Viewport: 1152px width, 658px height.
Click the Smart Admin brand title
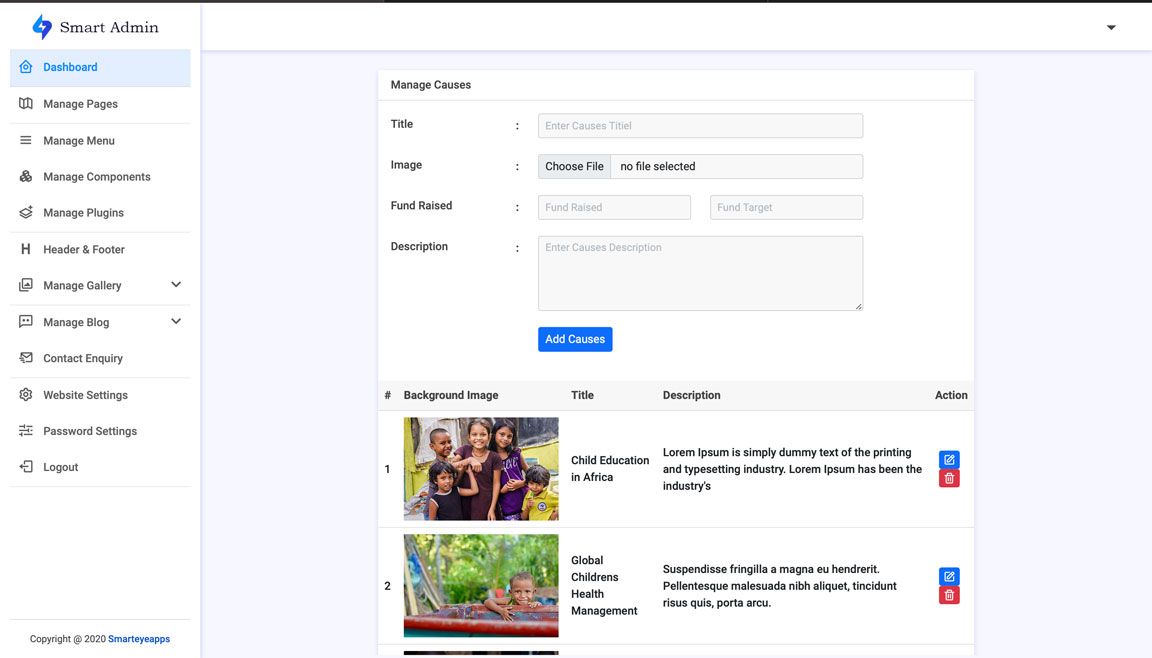tap(109, 27)
